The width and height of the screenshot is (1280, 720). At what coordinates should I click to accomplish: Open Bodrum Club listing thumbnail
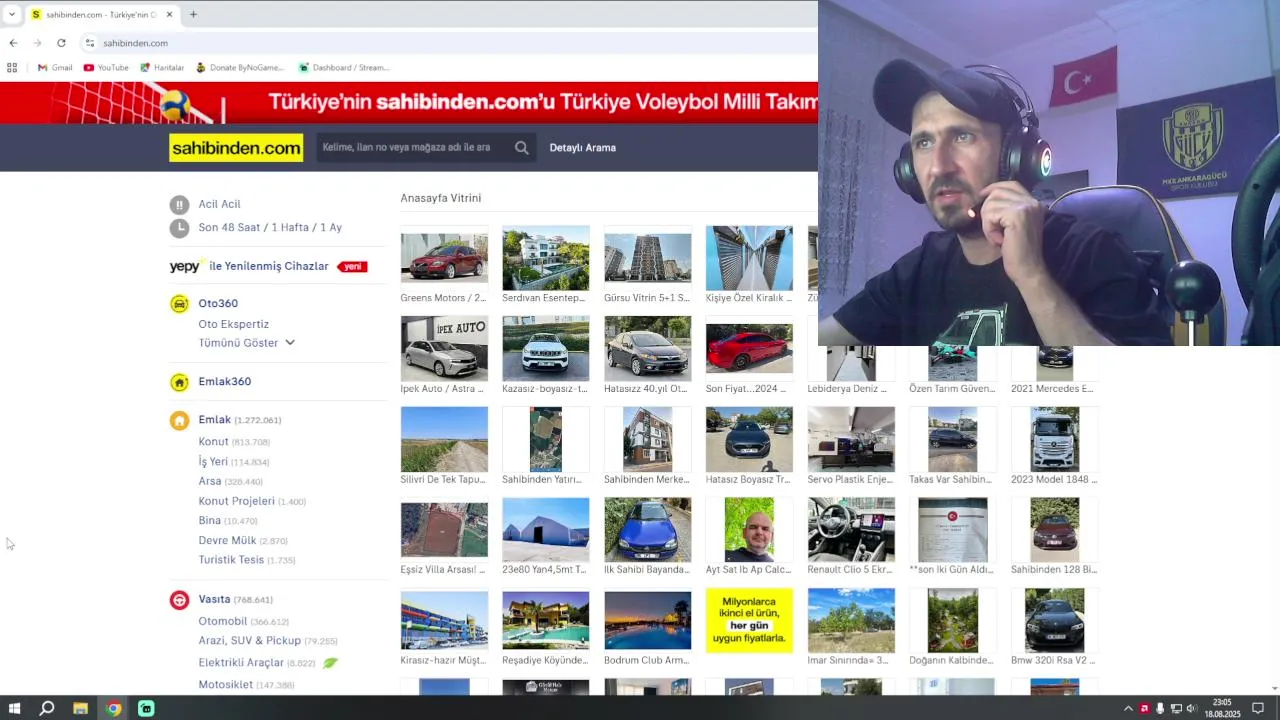[x=647, y=621]
